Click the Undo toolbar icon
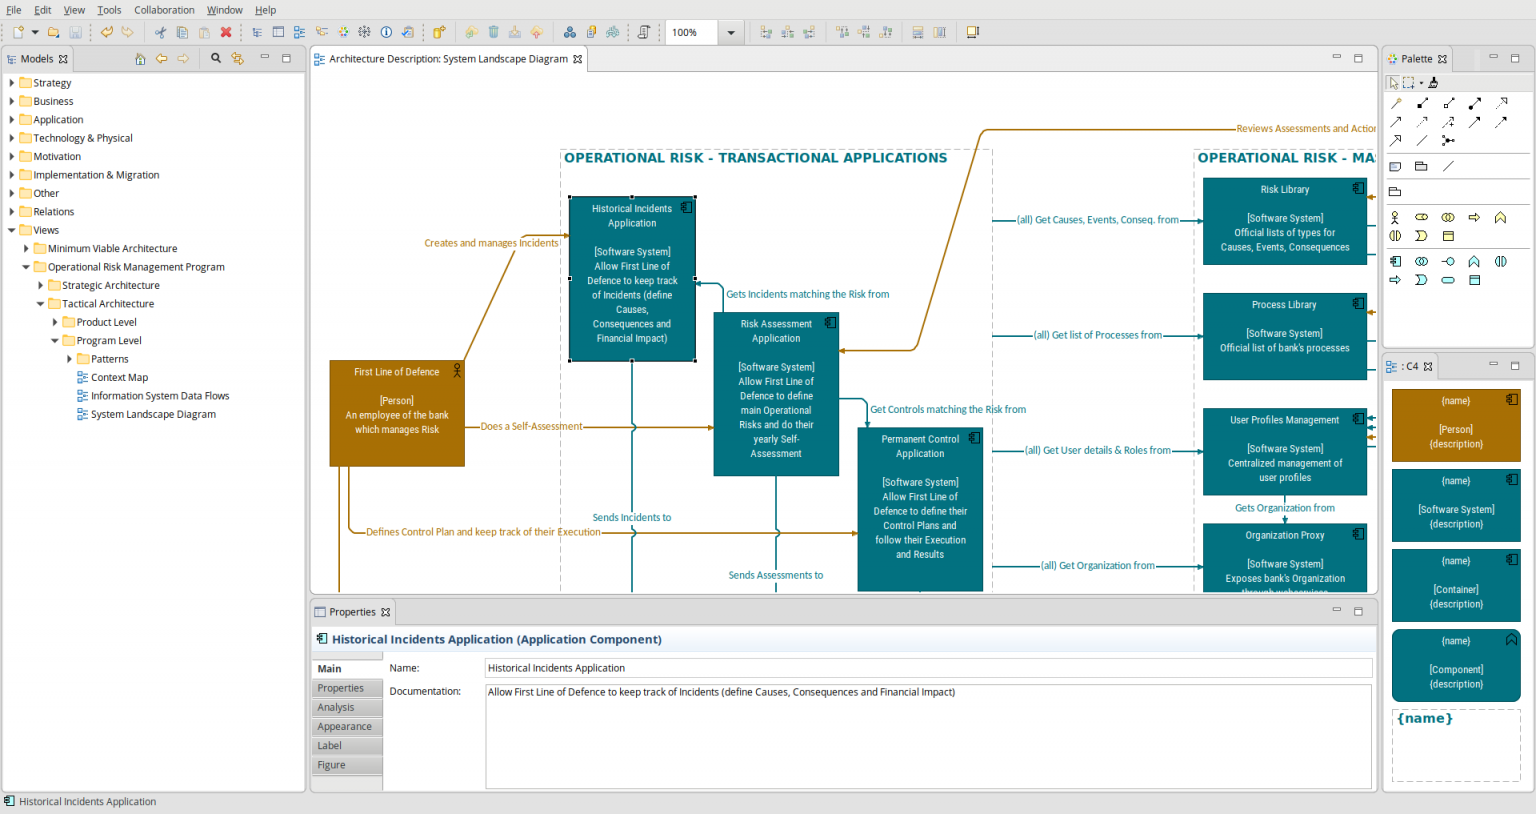 [107, 31]
